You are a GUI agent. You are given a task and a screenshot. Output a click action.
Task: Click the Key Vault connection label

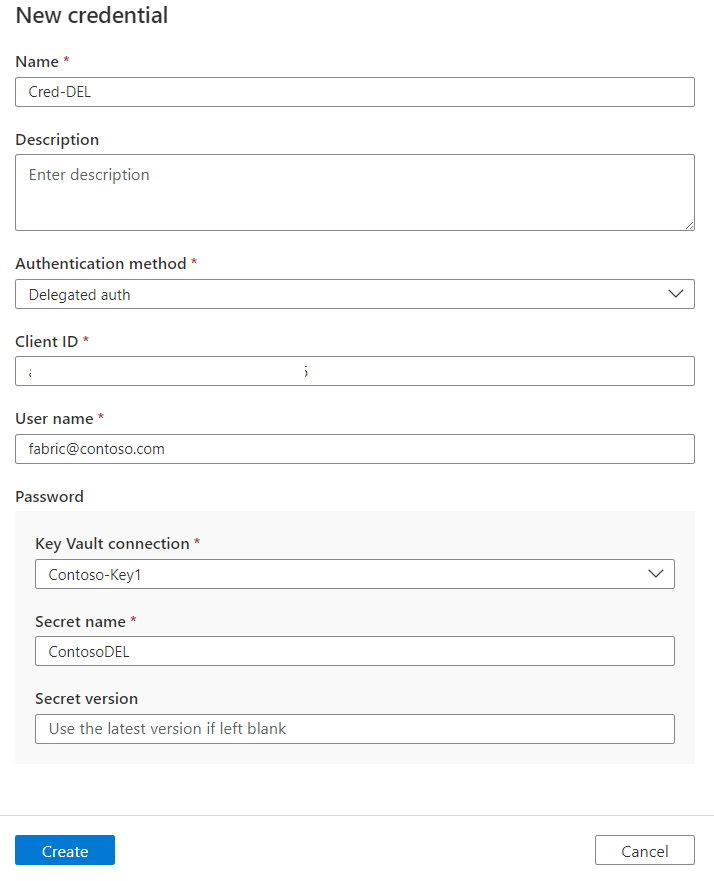coord(112,543)
